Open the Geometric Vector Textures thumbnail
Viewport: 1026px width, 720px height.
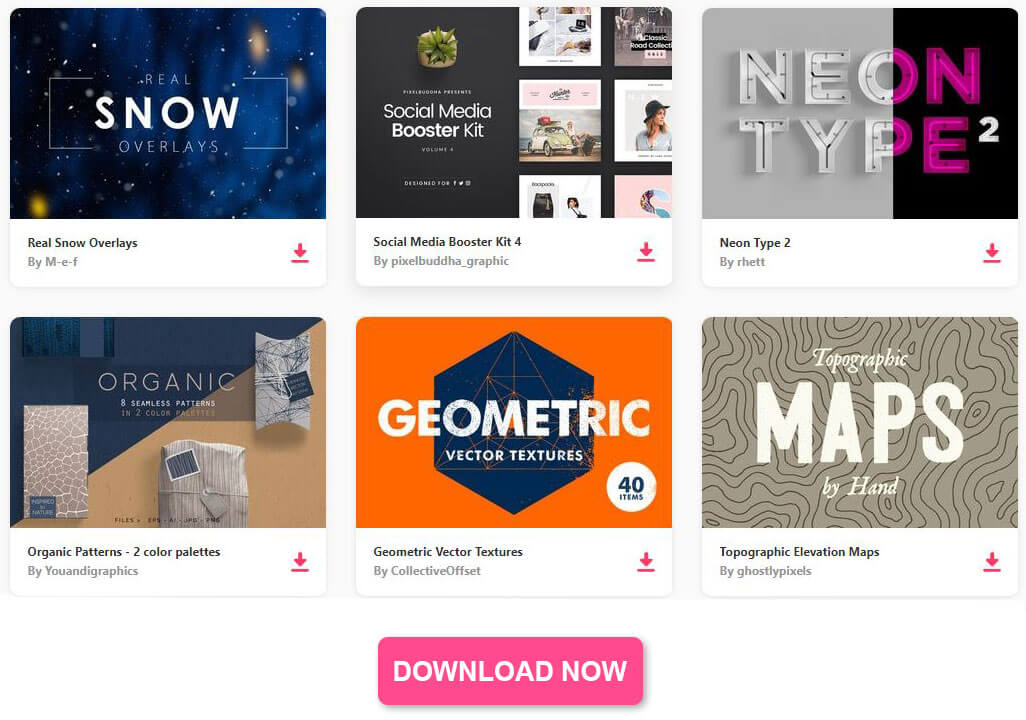[514, 422]
